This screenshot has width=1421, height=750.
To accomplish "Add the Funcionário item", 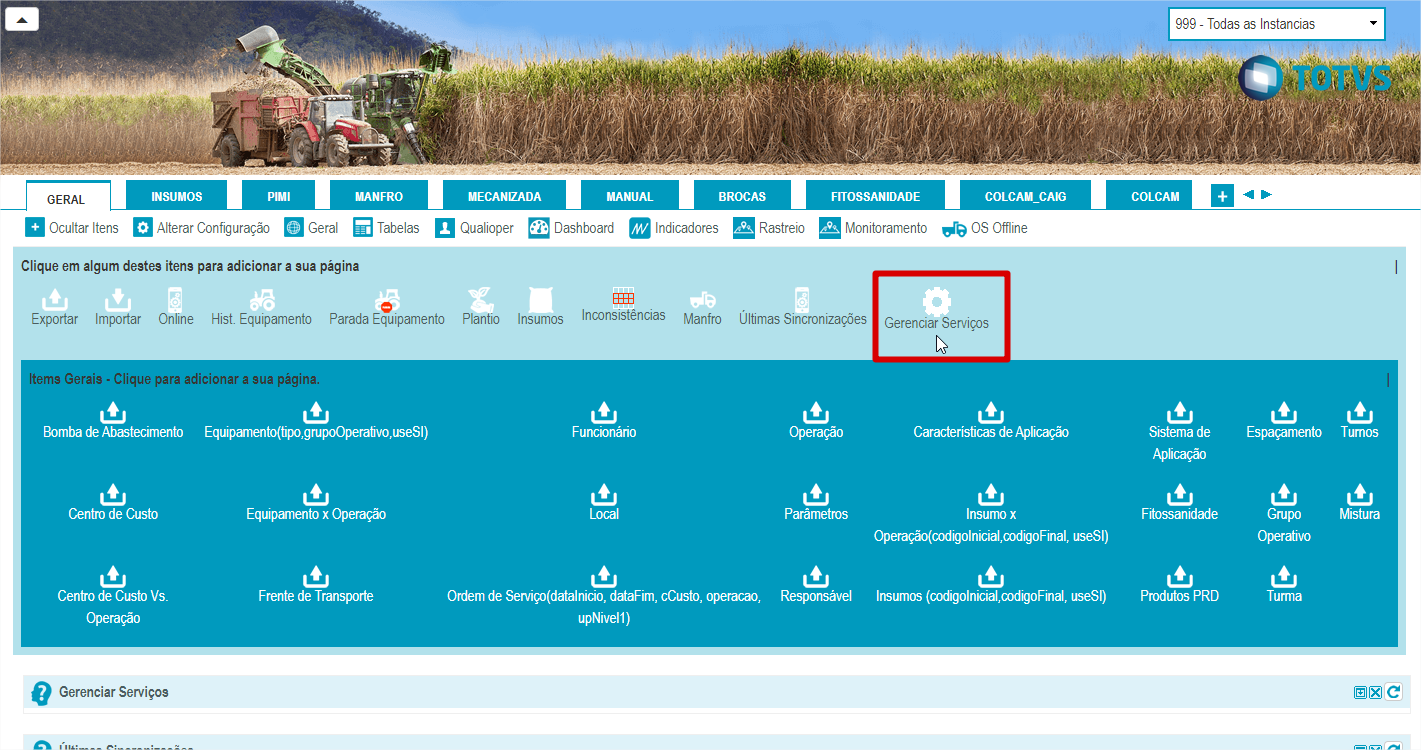I will tap(604, 420).
